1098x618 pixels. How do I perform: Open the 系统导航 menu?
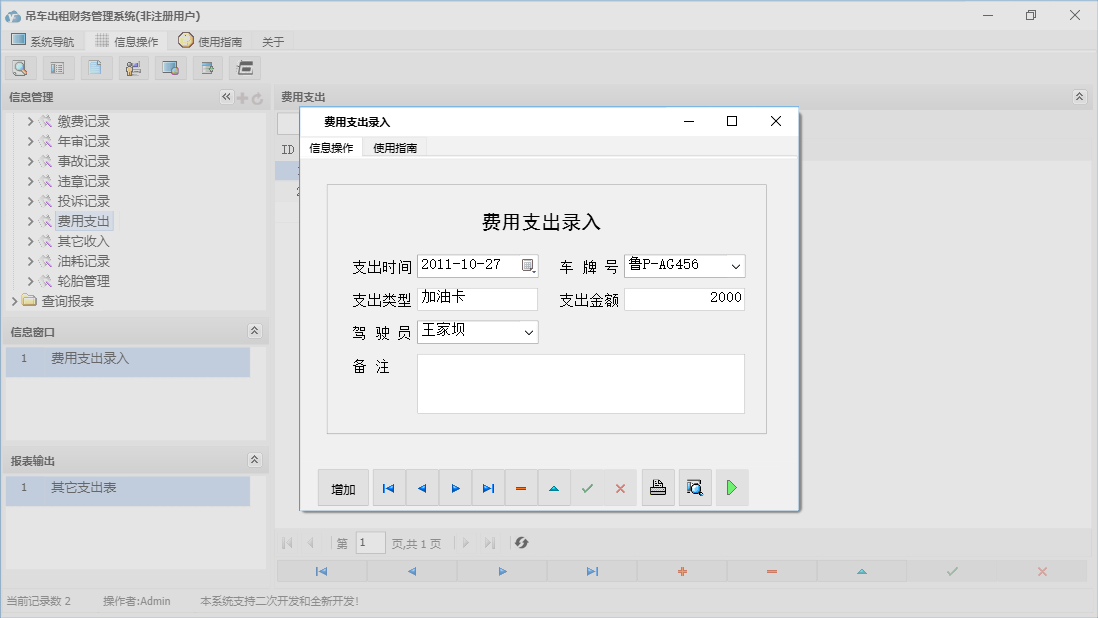(42, 41)
